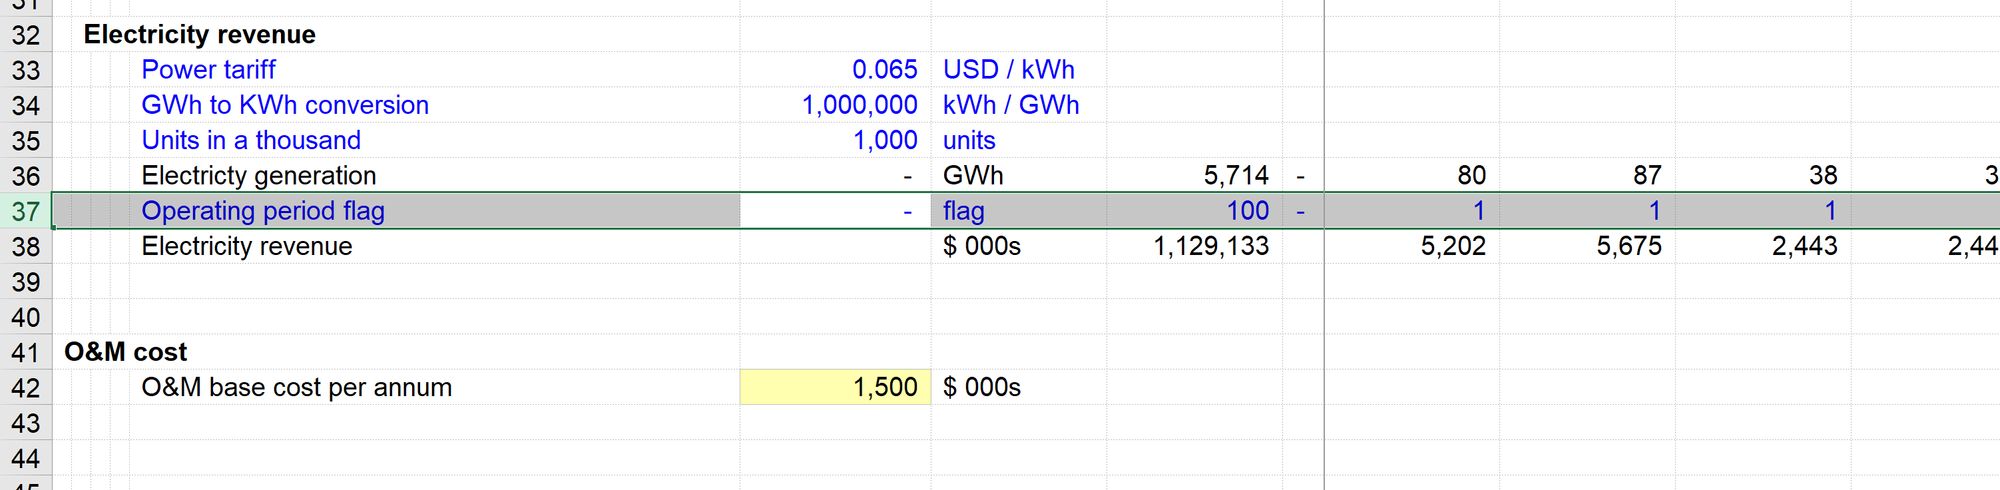Click the '$ 000s' unit cell in row 38
2000x490 pixels.
(982, 246)
